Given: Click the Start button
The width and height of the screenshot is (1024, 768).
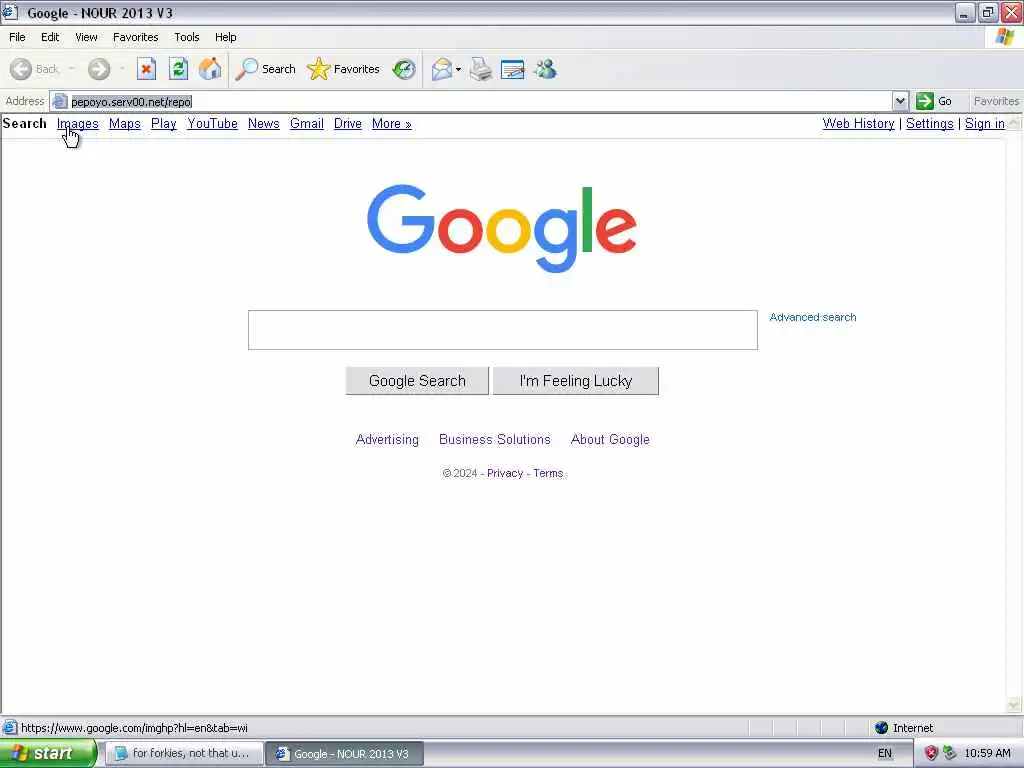Looking at the screenshot, I should pyautogui.click(x=48, y=753).
